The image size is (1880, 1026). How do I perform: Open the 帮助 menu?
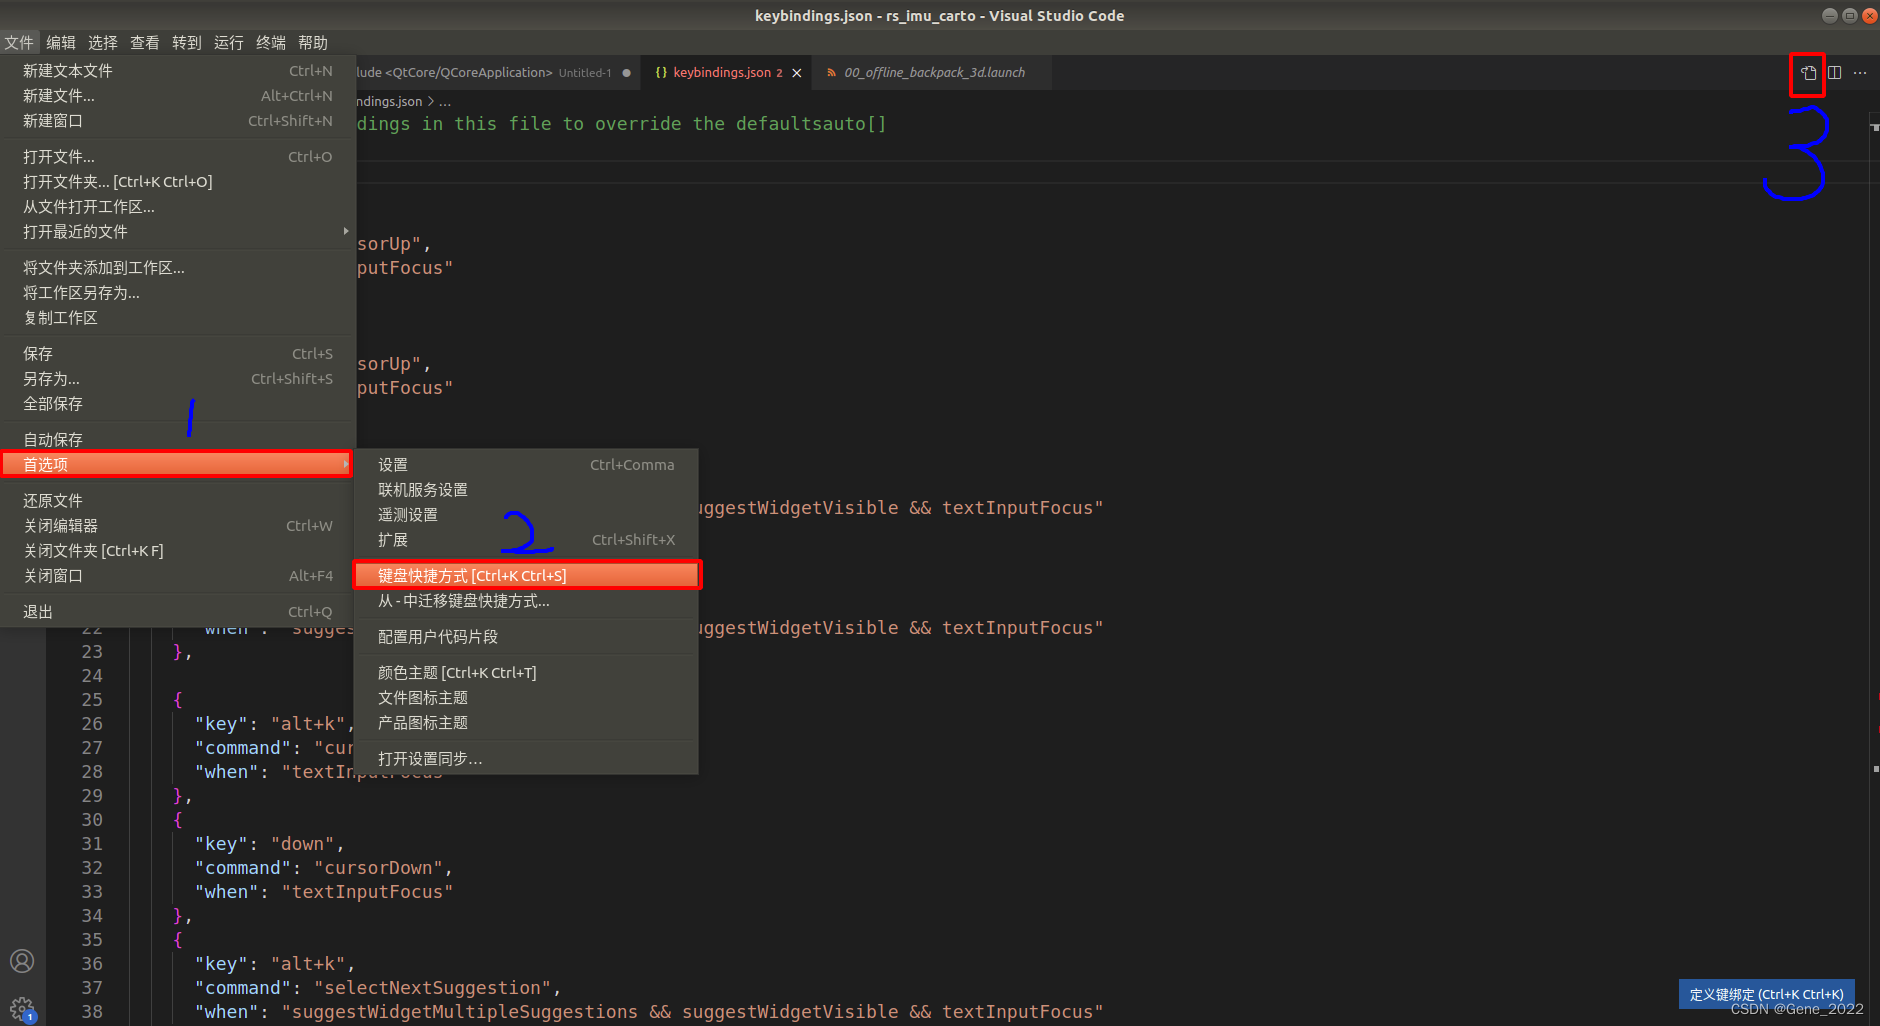pyautogui.click(x=313, y=43)
